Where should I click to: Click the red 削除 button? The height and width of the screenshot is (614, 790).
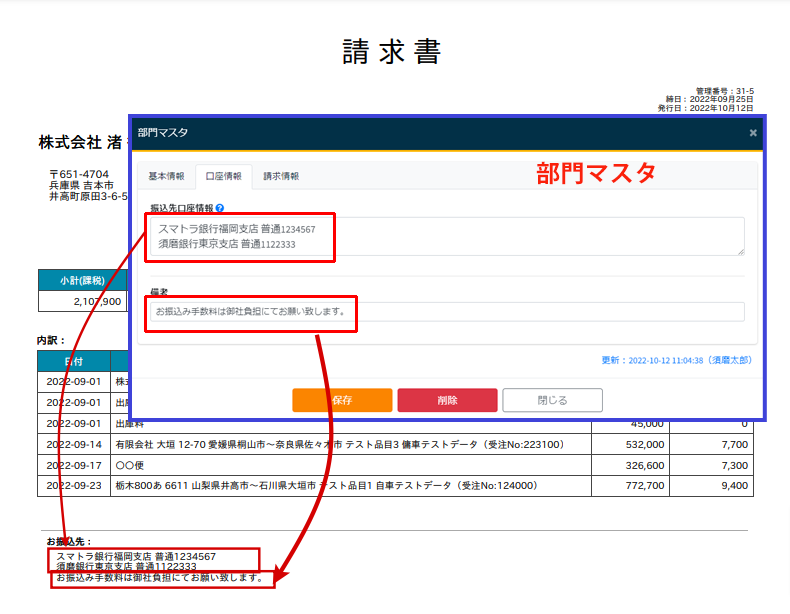[x=447, y=400]
